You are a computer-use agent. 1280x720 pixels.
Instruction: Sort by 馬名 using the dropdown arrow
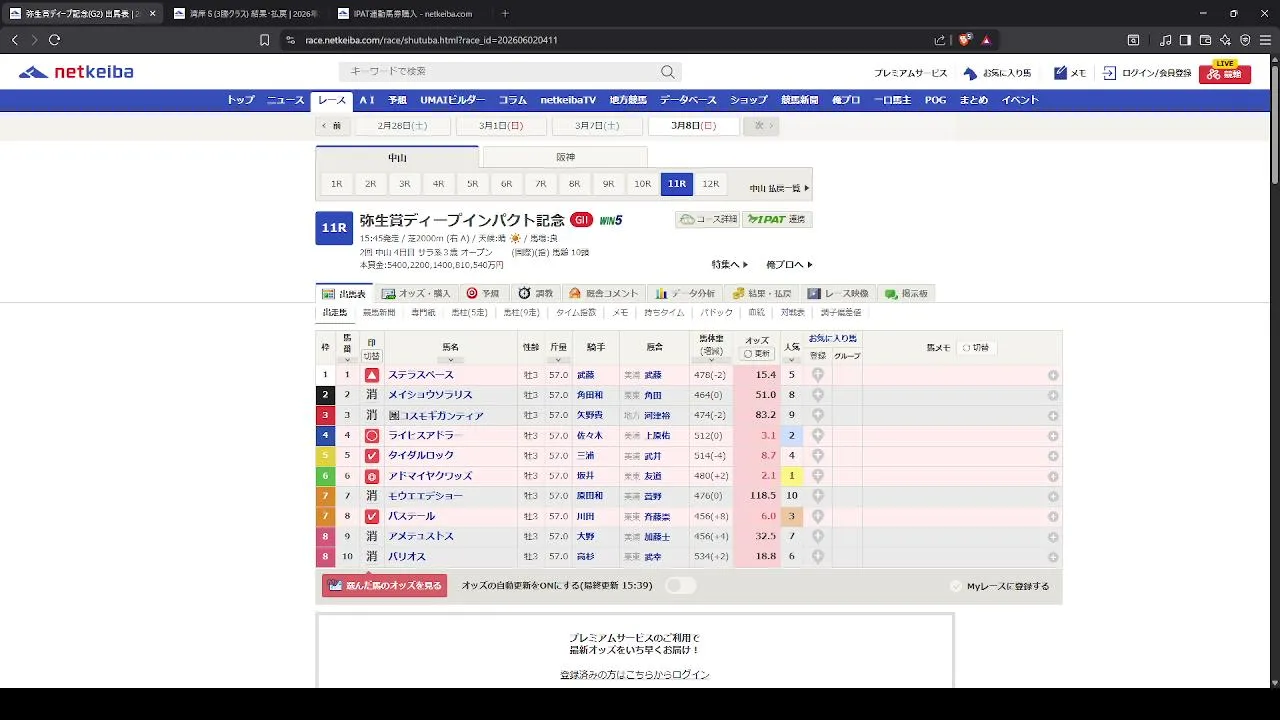[x=450, y=359]
